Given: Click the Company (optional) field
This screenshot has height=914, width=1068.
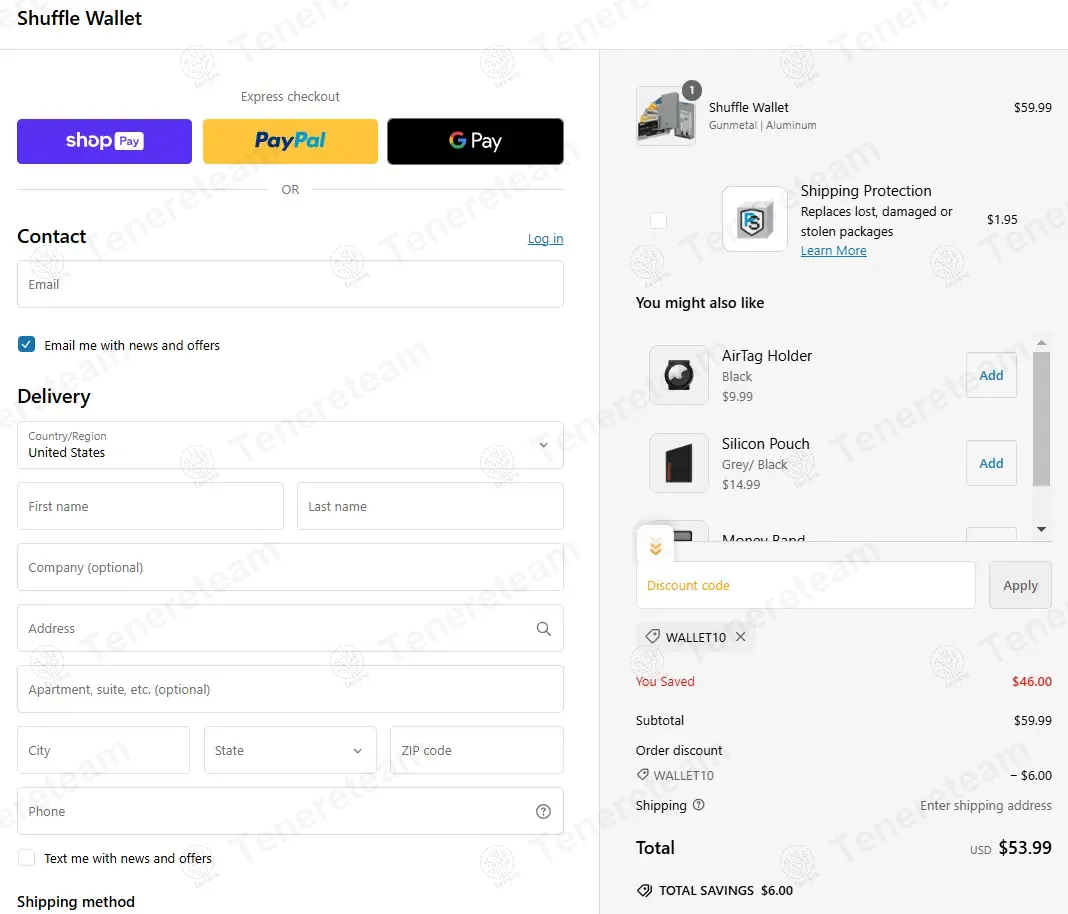Looking at the screenshot, I should [x=290, y=567].
